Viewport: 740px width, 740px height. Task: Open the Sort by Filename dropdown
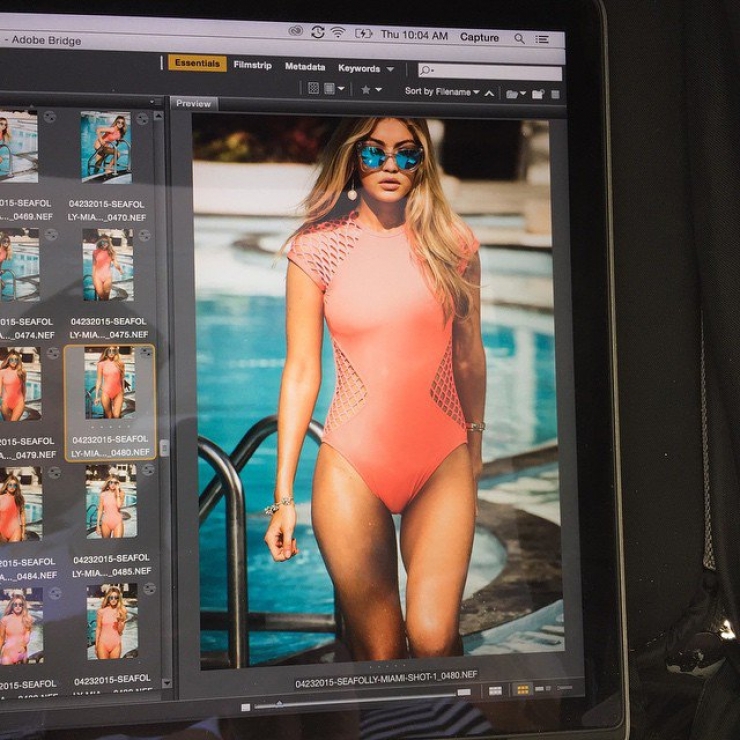coord(442,92)
